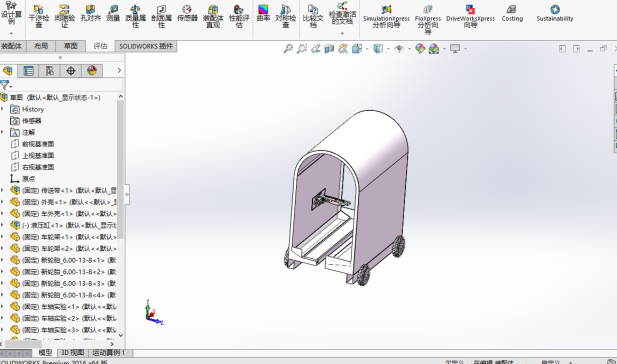Image resolution: width=617 pixels, height=364 pixels.
Task: Expand the 车外壳<1> component
Action: (3, 214)
